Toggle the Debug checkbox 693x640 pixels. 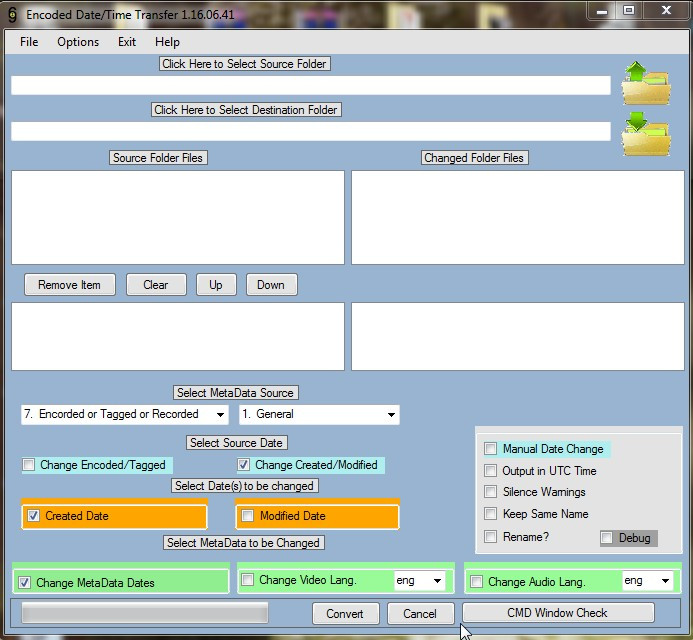click(x=606, y=538)
